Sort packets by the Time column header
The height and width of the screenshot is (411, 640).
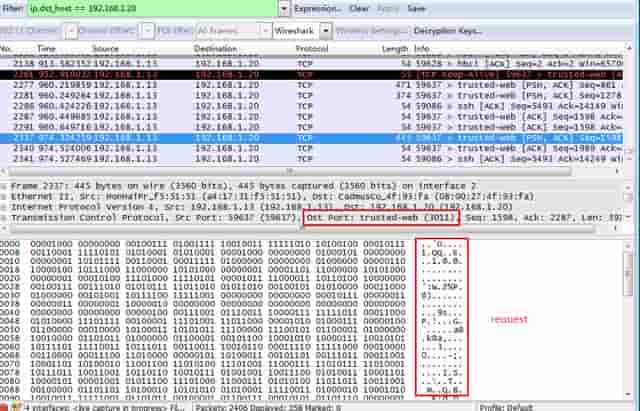(x=46, y=49)
